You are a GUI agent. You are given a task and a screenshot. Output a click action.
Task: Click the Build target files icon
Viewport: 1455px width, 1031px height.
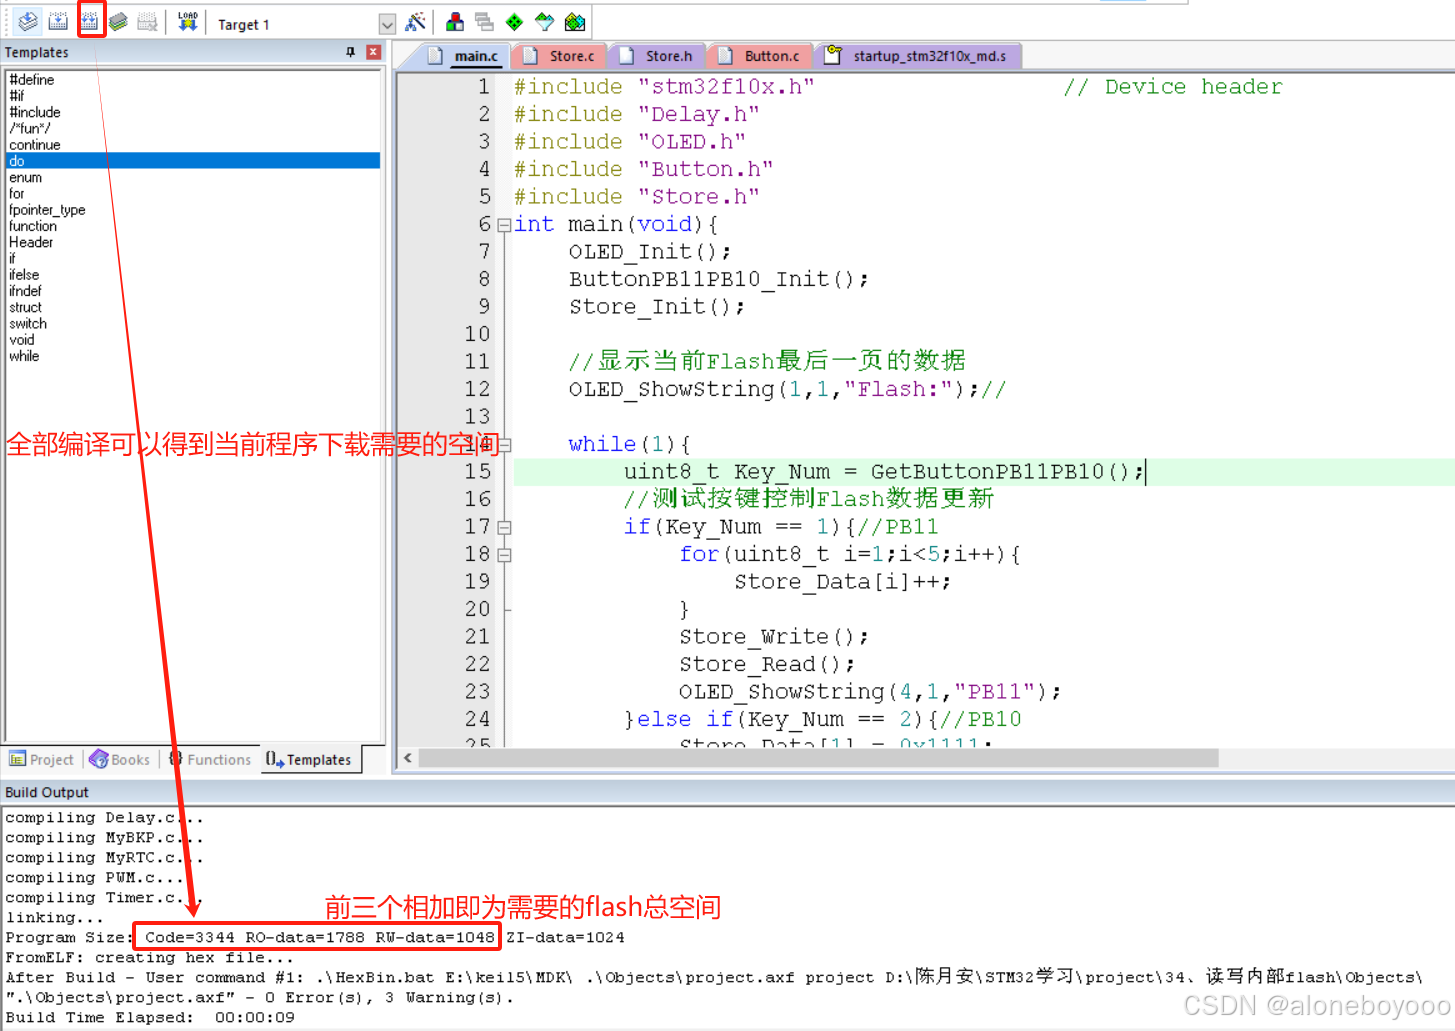[x=58, y=21]
